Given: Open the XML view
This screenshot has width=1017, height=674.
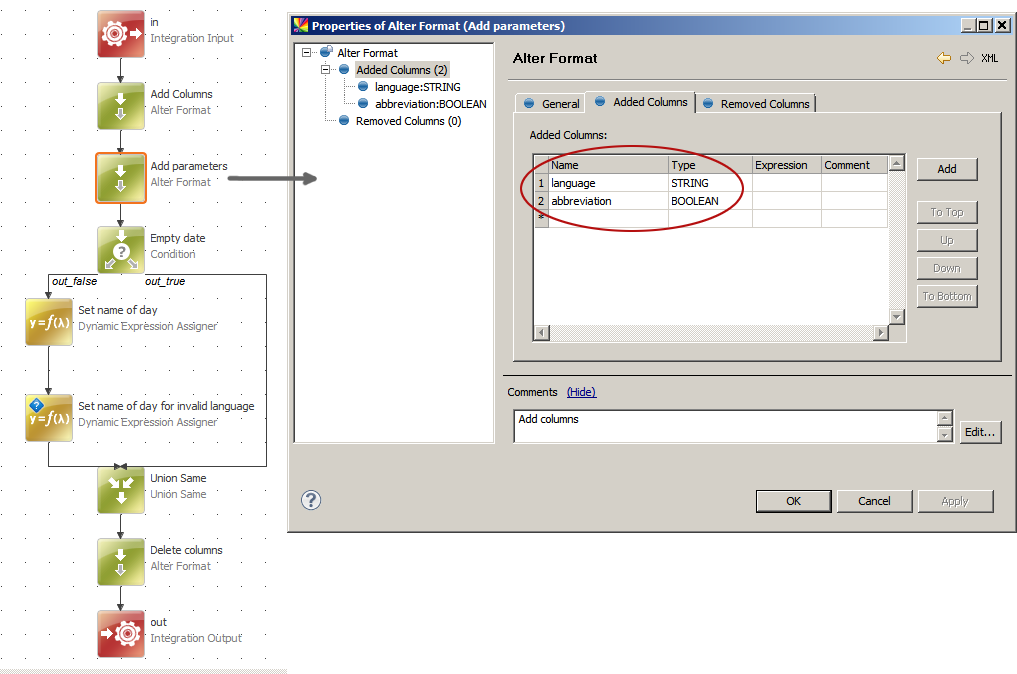Looking at the screenshot, I should pyautogui.click(x=988, y=58).
